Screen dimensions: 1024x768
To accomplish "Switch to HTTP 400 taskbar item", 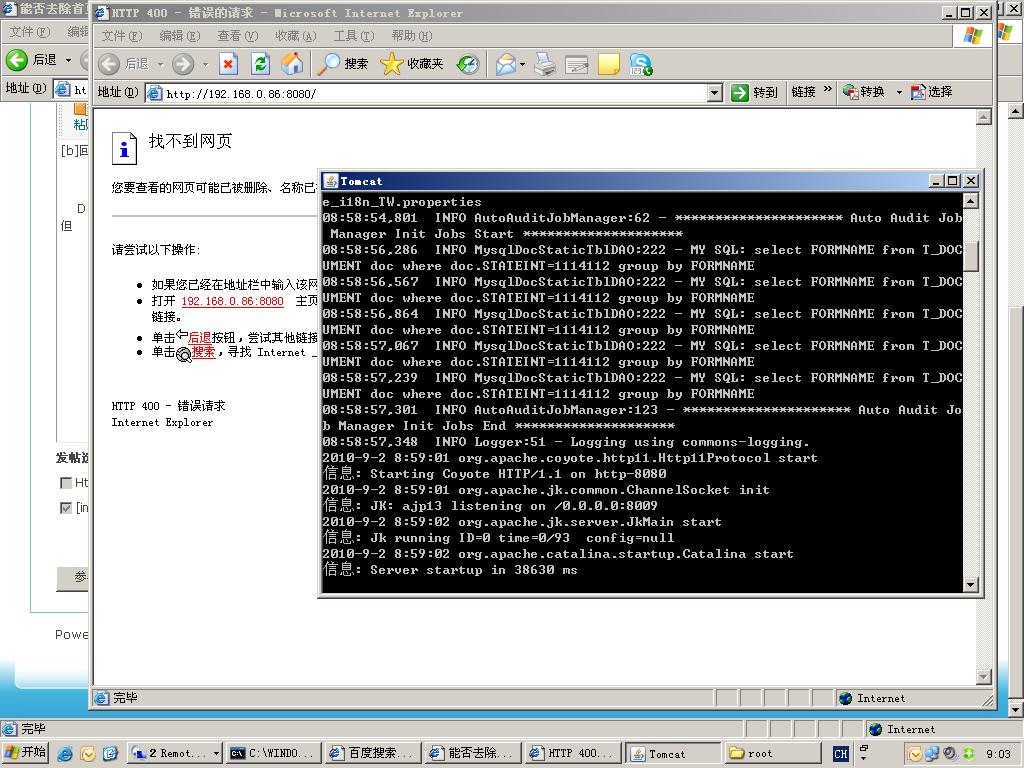I will (572, 753).
